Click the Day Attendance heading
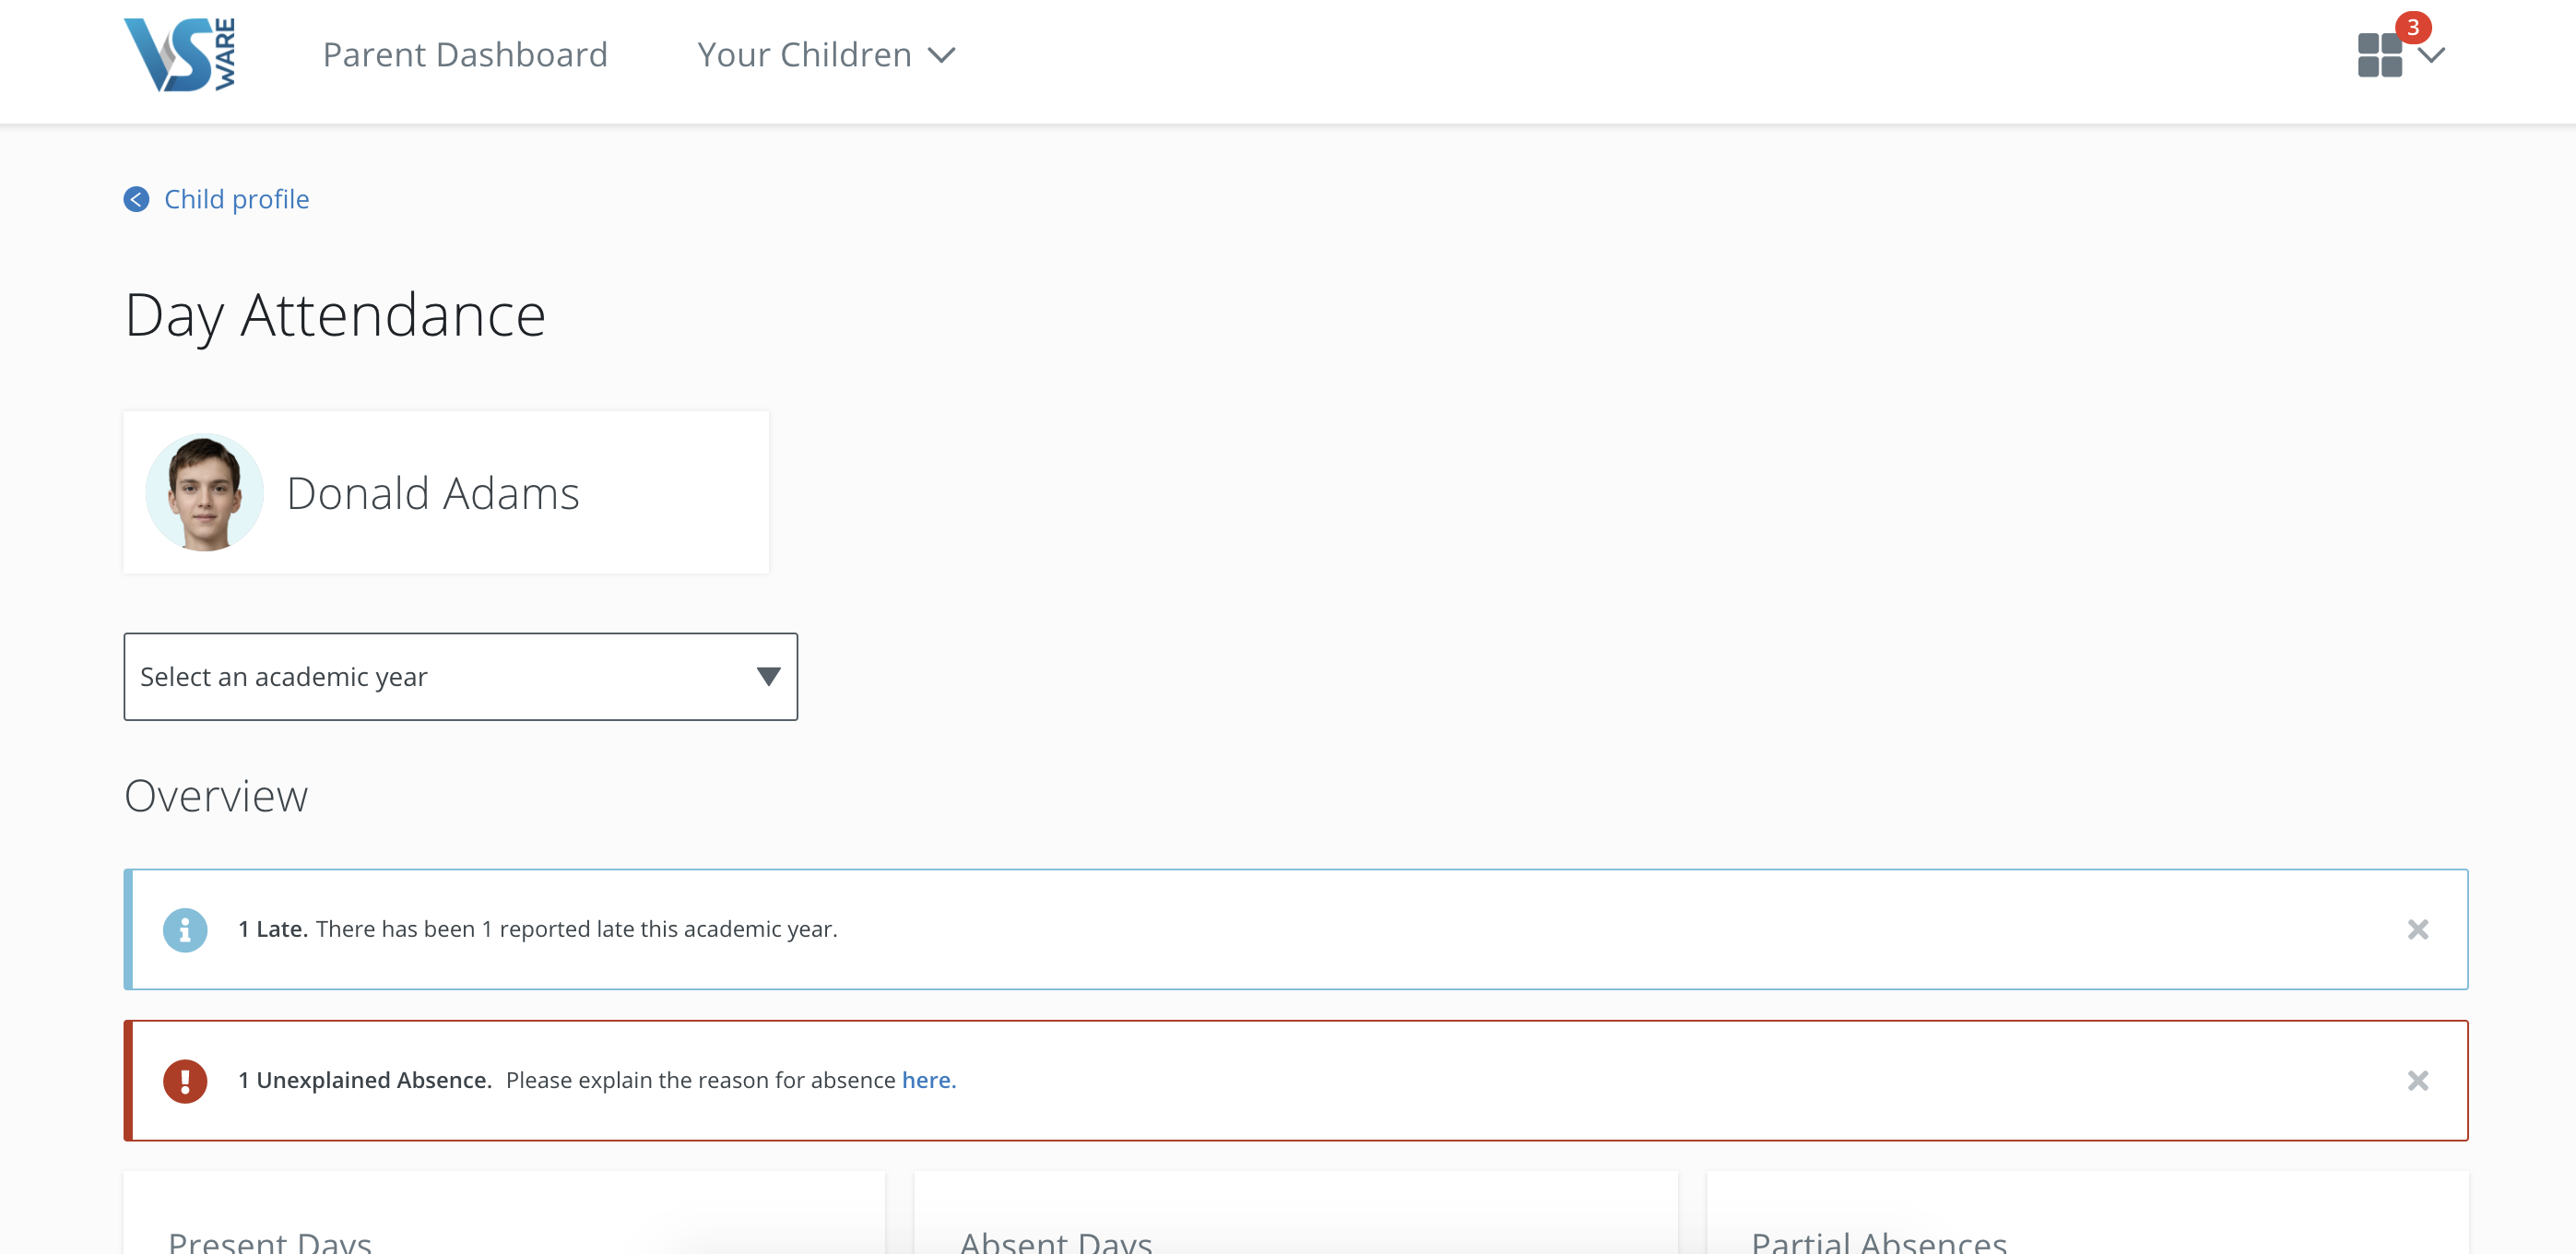This screenshot has height=1254, width=2576. pos(335,316)
